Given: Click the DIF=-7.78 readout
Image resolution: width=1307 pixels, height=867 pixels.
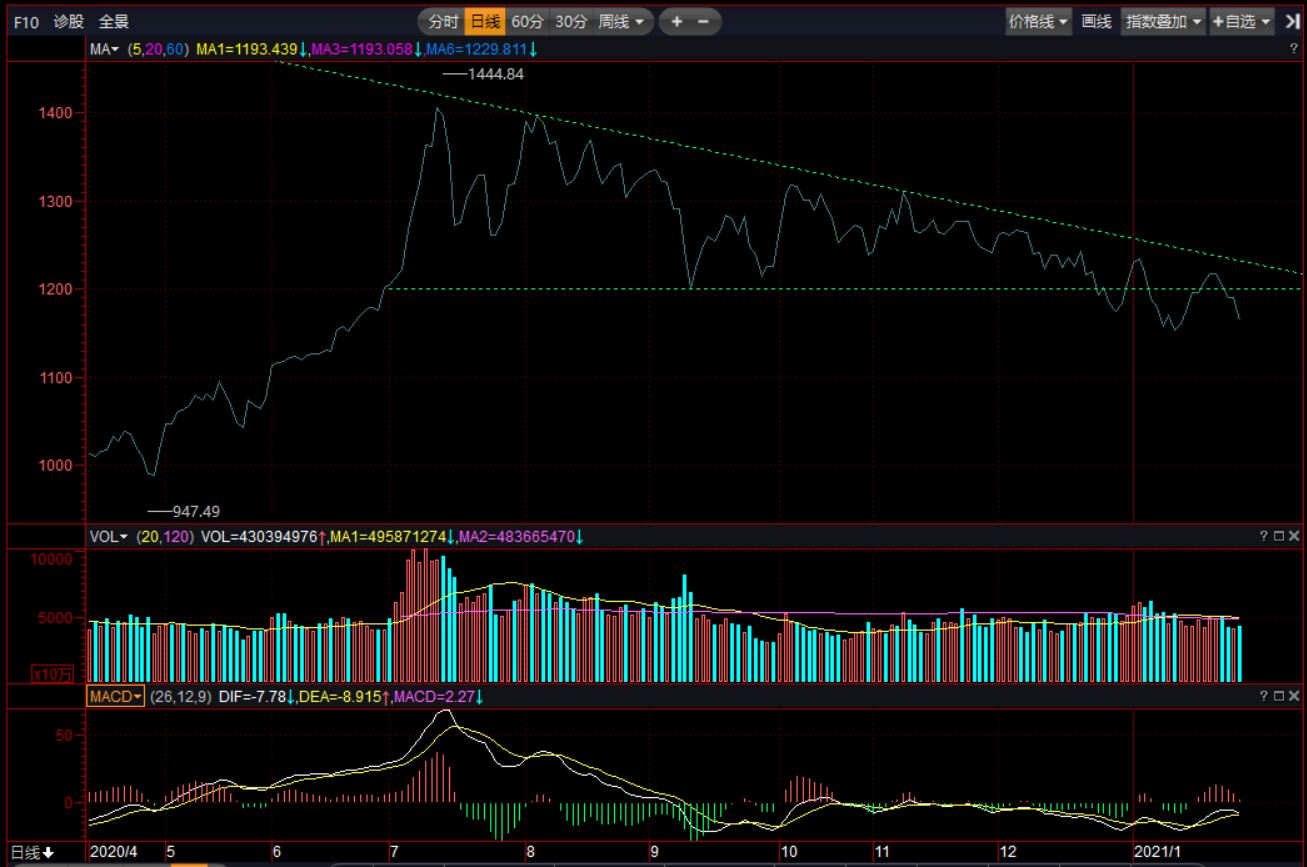Looking at the screenshot, I should pyautogui.click(x=256, y=695).
